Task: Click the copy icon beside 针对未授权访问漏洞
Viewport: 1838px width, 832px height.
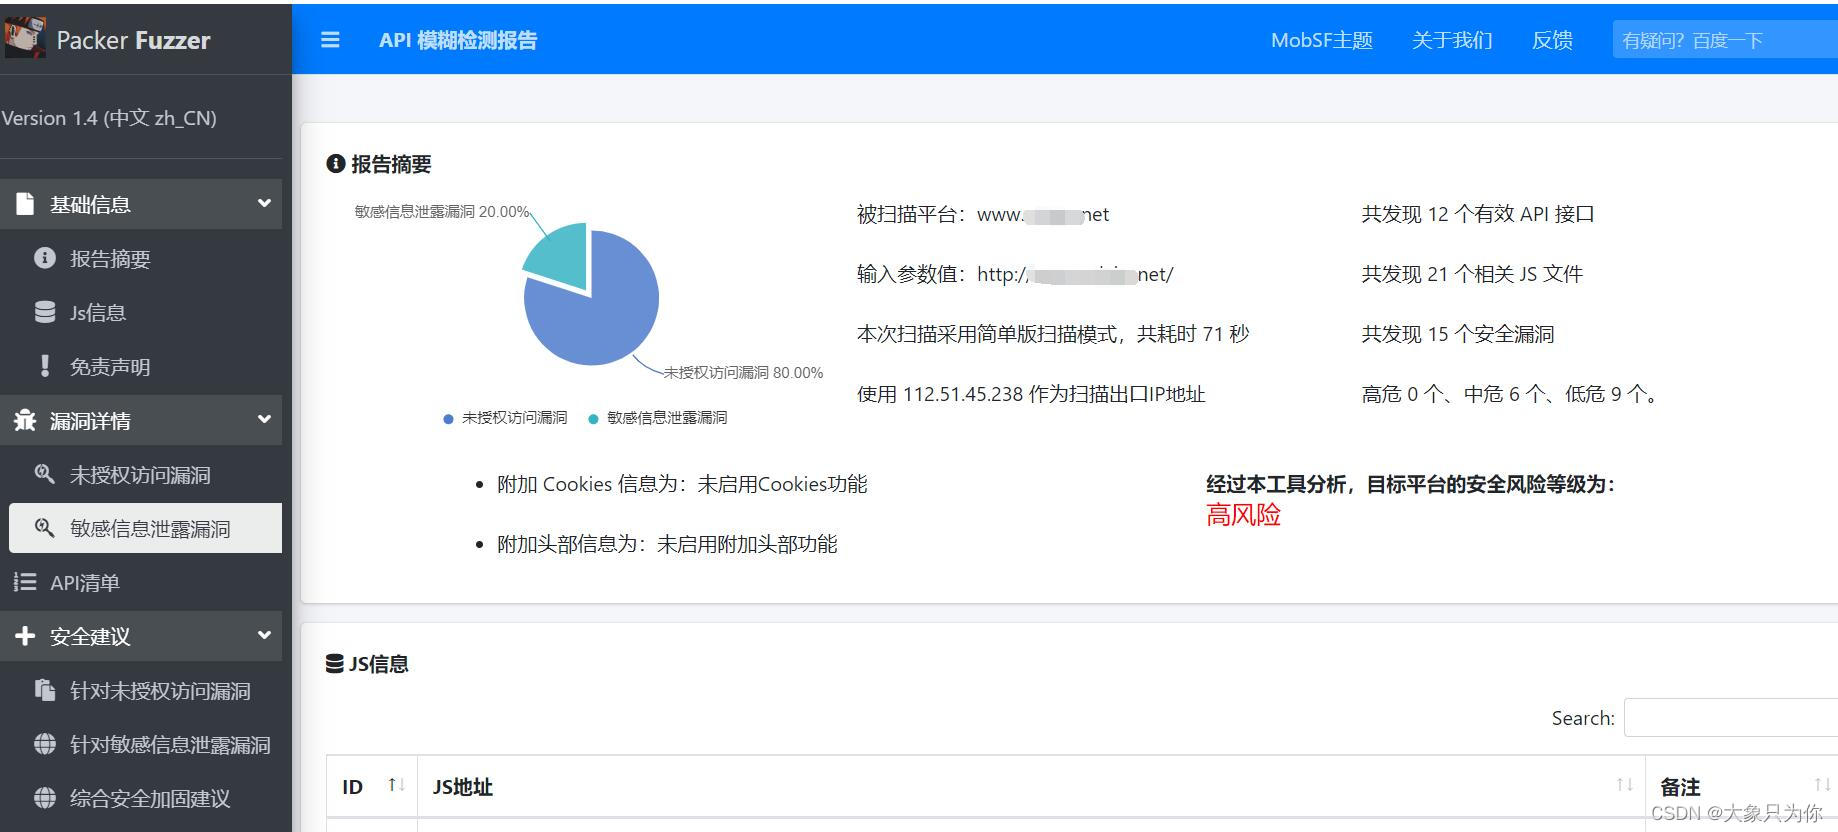Action: (45, 690)
